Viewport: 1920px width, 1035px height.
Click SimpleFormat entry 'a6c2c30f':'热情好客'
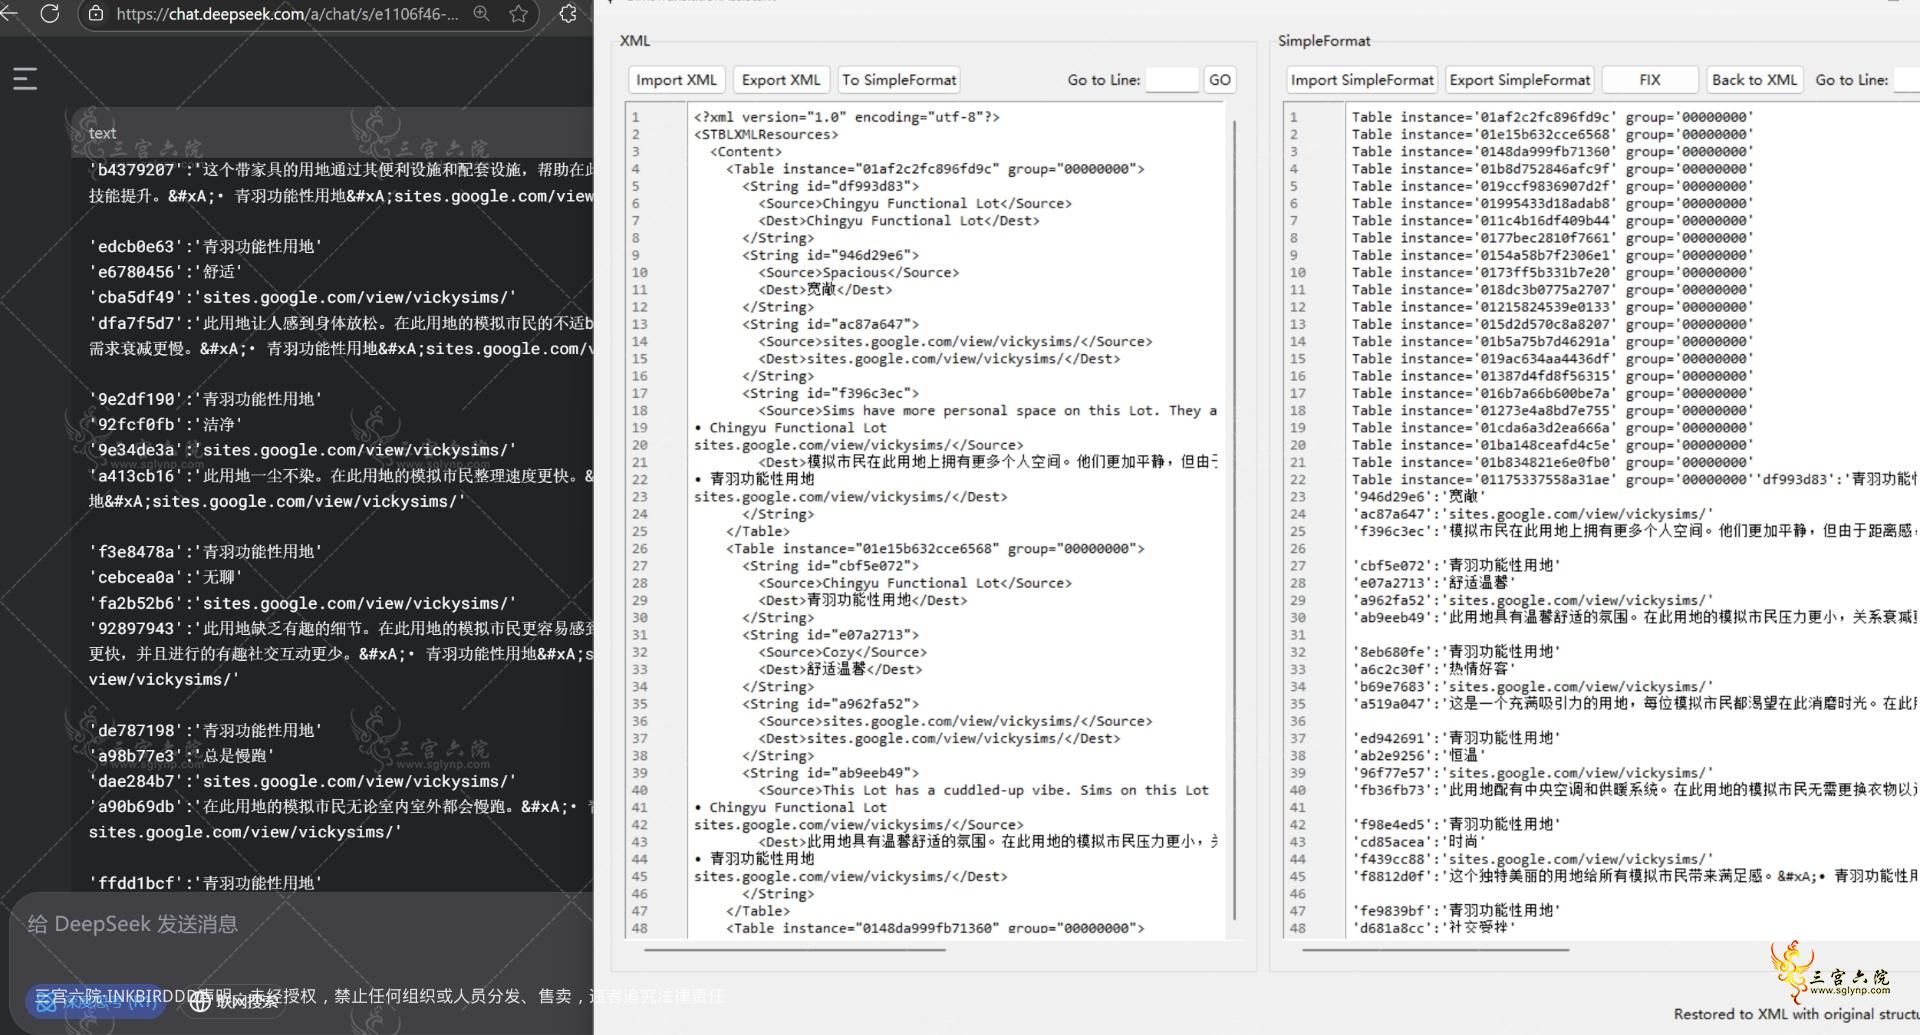click(x=1433, y=669)
